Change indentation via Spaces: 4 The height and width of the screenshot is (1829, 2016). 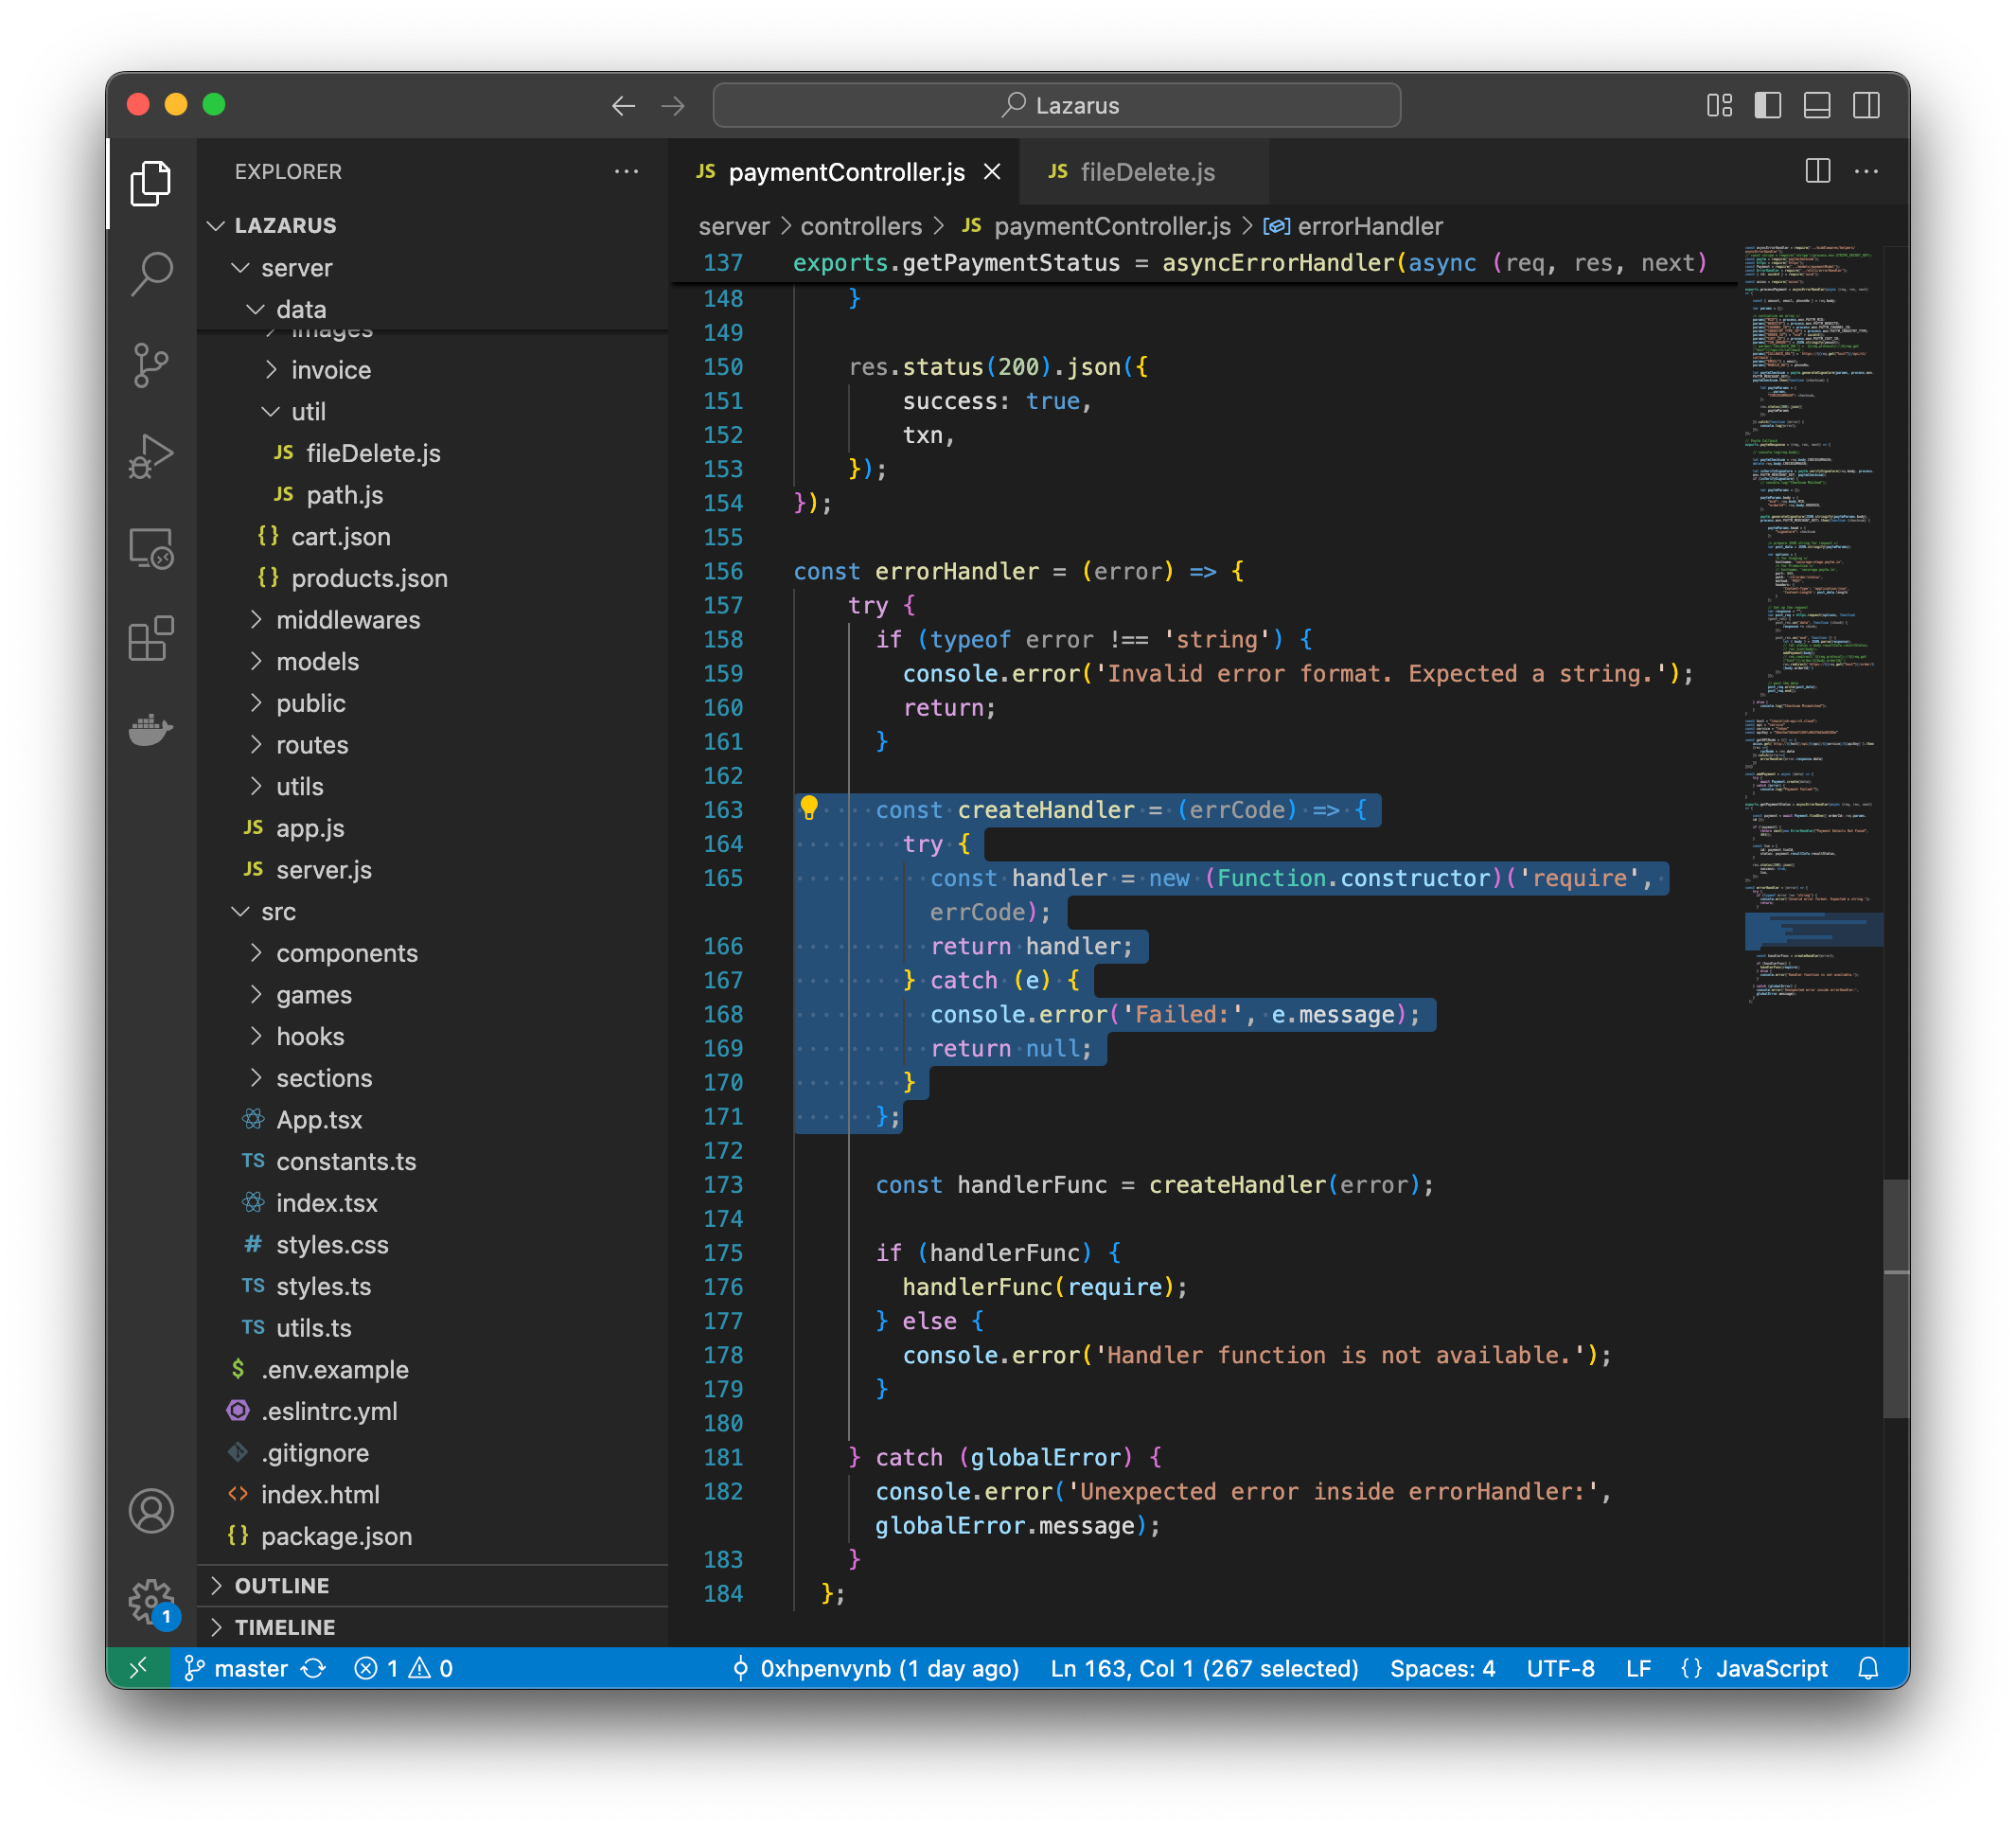tap(1442, 1668)
